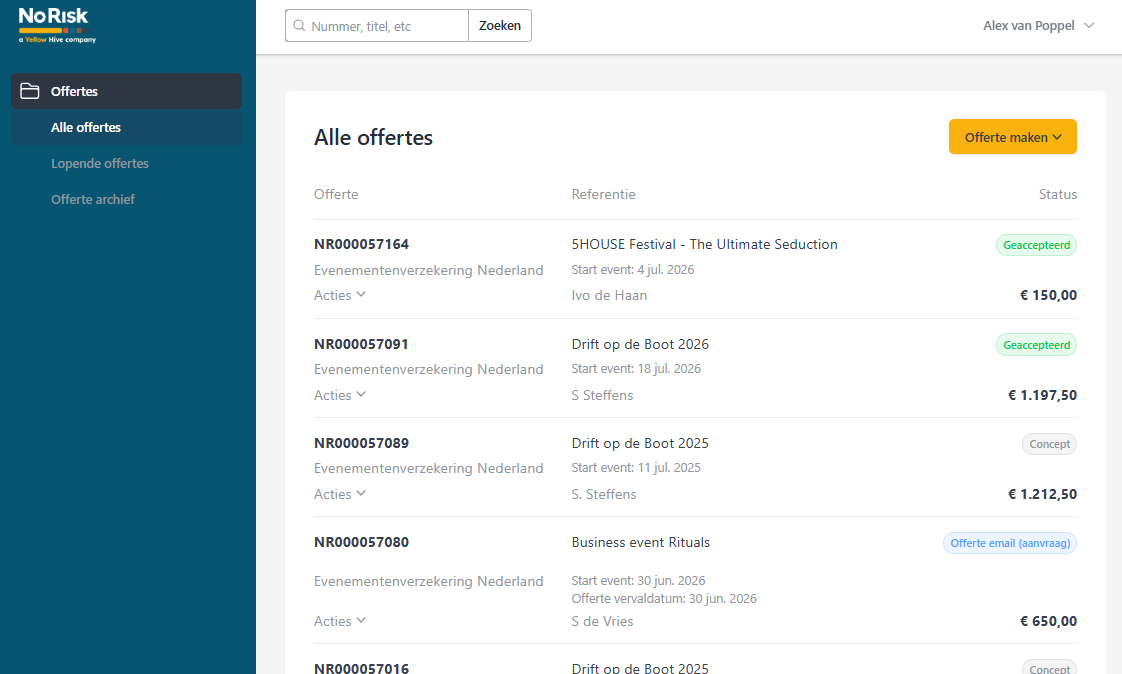Click Concept badge of NR000057089
Viewport: 1122px width, 674px height.
click(x=1049, y=444)
